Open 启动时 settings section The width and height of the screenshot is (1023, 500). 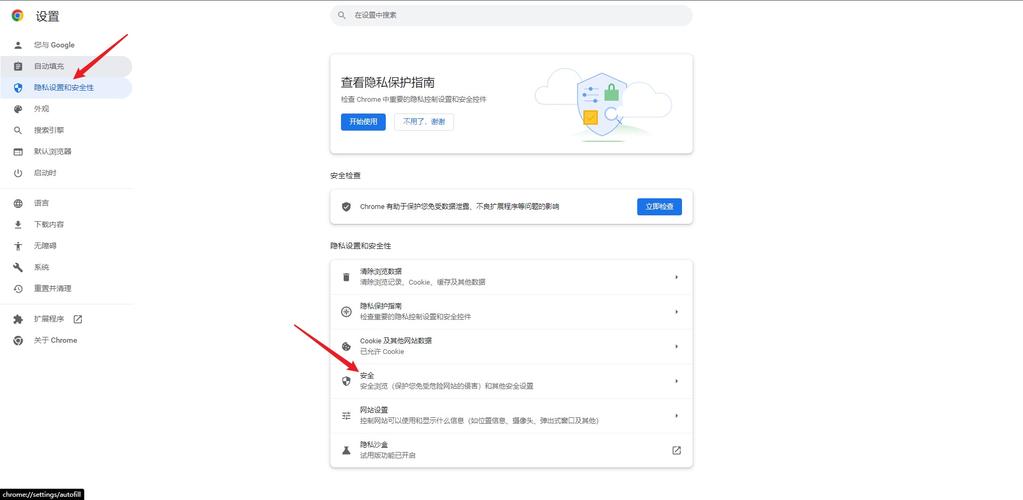66,173
